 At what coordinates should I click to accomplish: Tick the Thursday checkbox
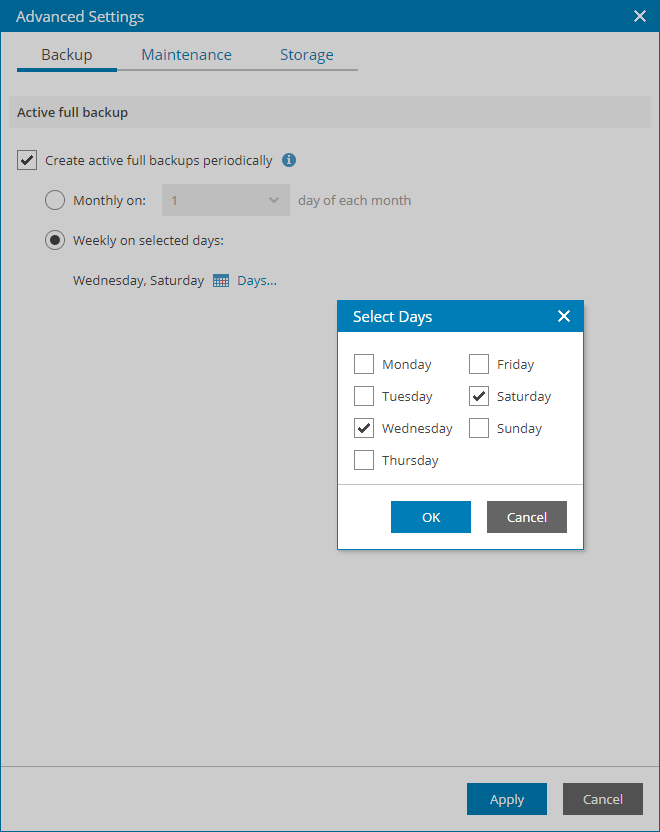[x=364, y=460]
